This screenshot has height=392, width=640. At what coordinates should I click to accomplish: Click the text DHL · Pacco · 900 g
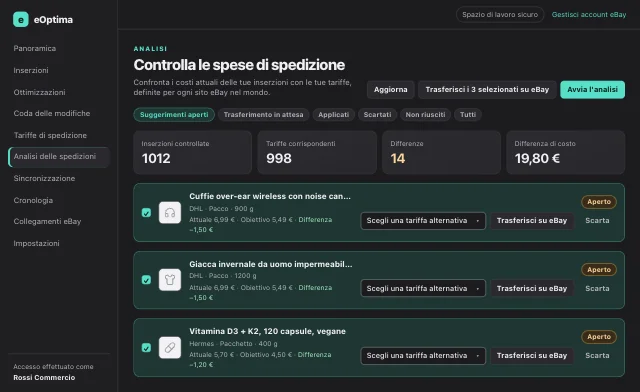(221, 209)
